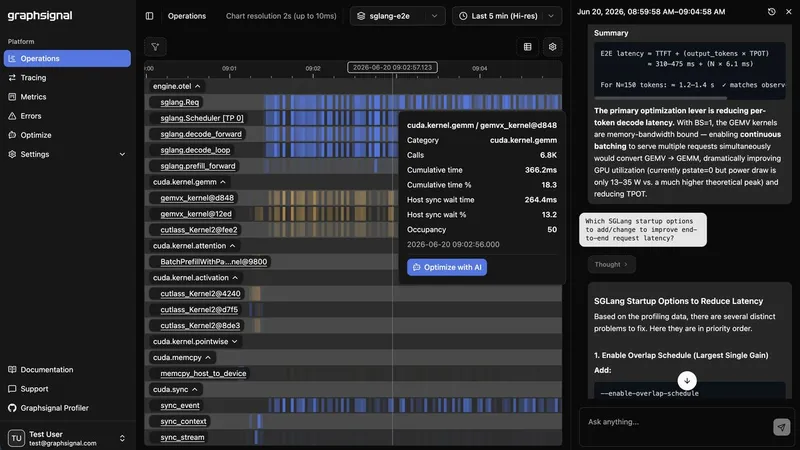Collapse the engine.otel group
Screen dimensions: 800x450
coord(177,86)
